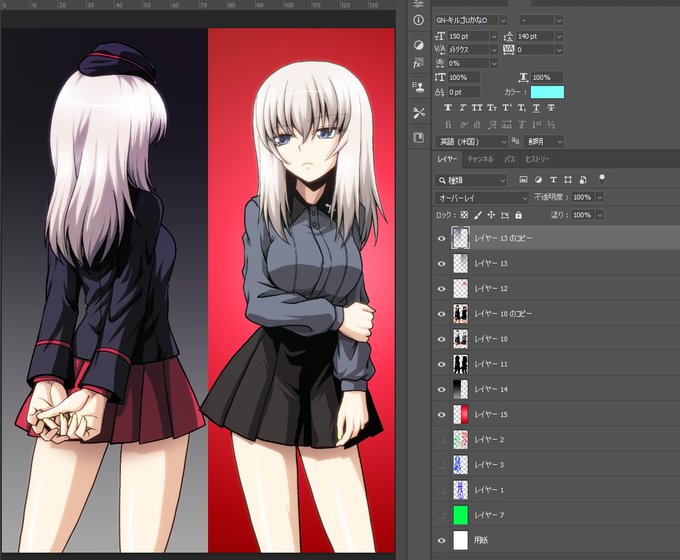Screen dimensions: 680x560
Task: Open the Adjustments panel icon
Action: [418, 45]
